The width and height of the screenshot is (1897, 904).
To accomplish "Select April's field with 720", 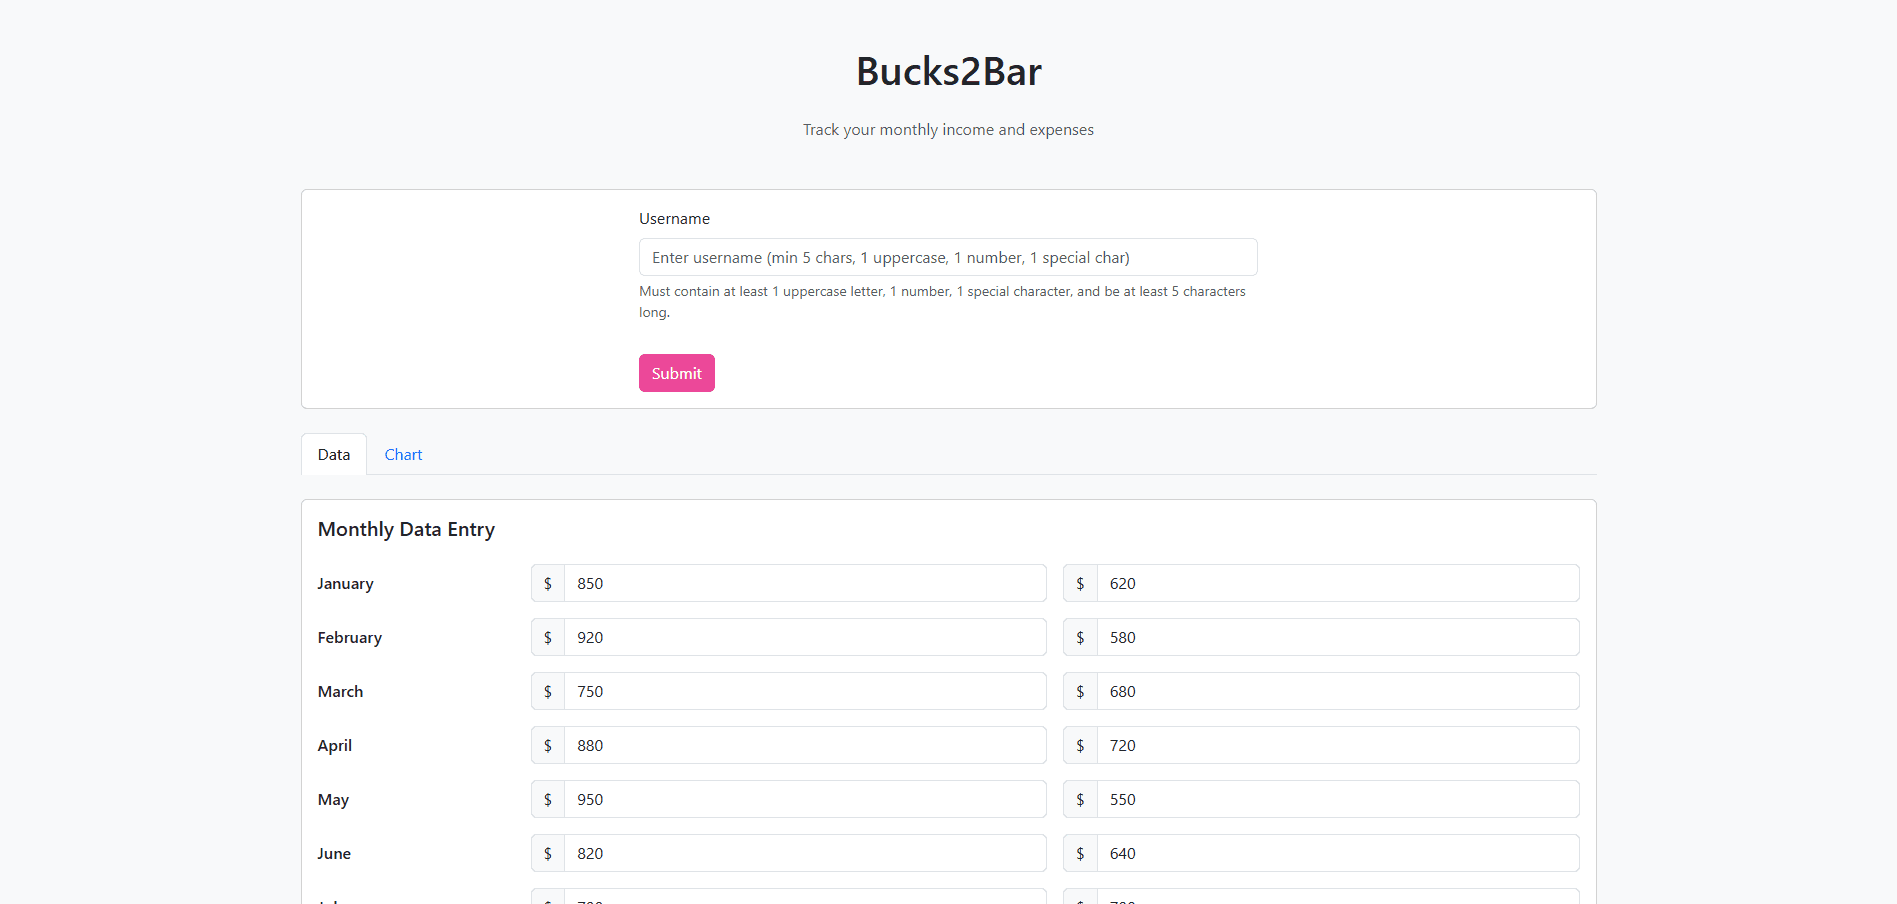I will click(x=1337, y=745).
